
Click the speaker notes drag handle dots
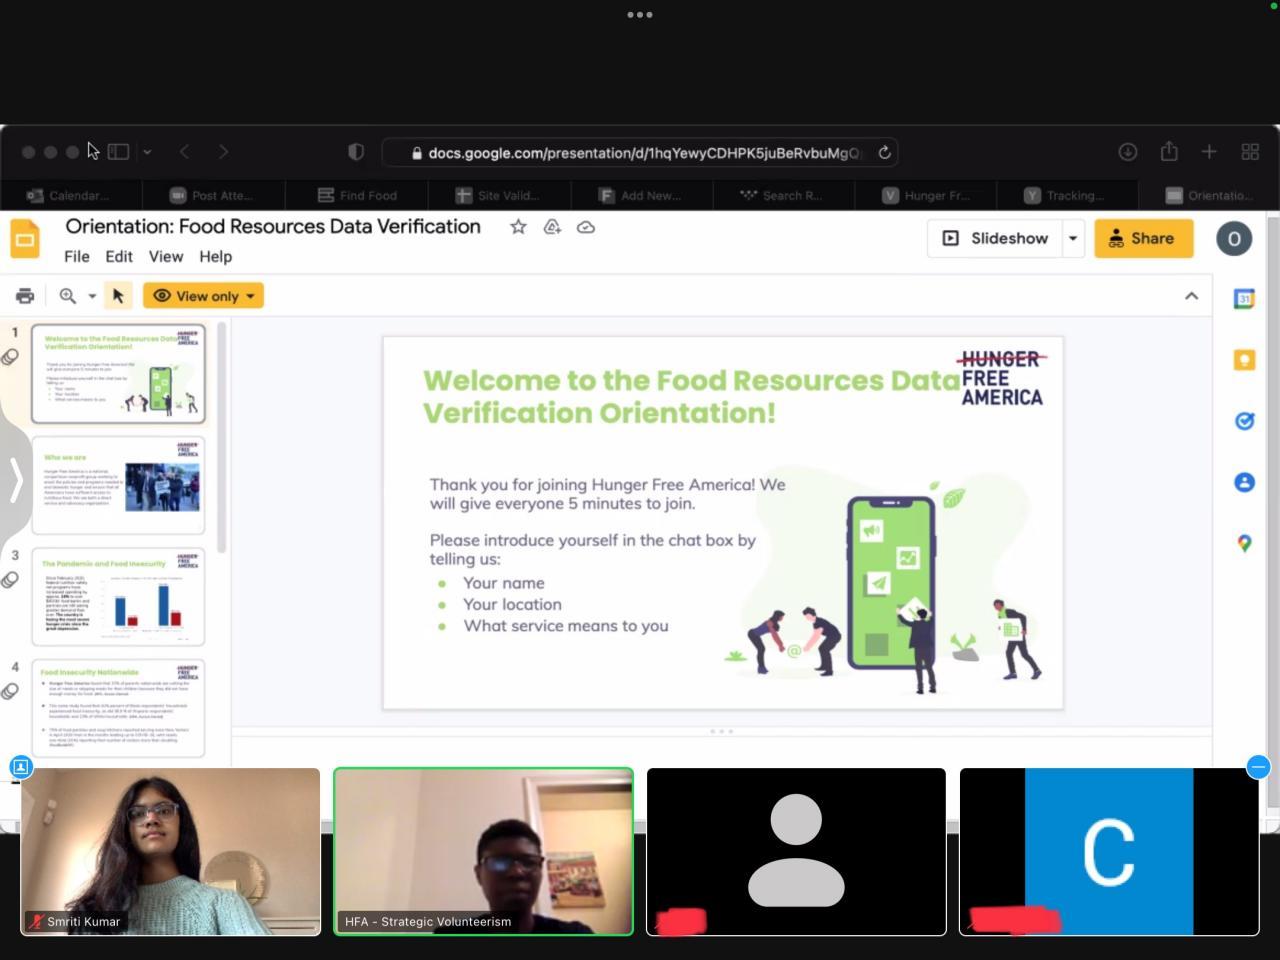pos(721,731)
